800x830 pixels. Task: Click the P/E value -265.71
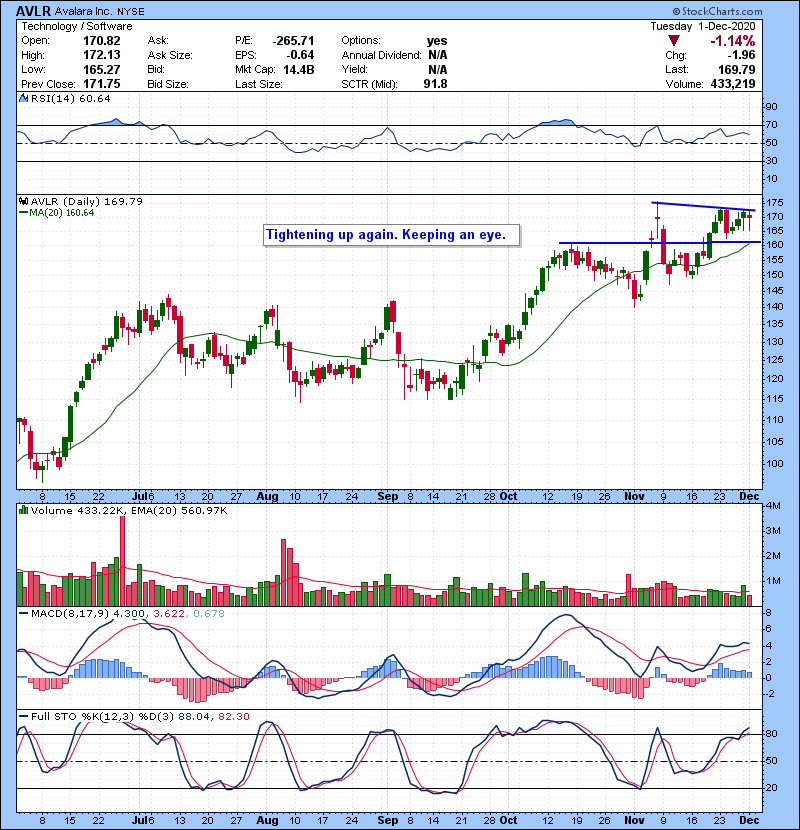point(293,41)
